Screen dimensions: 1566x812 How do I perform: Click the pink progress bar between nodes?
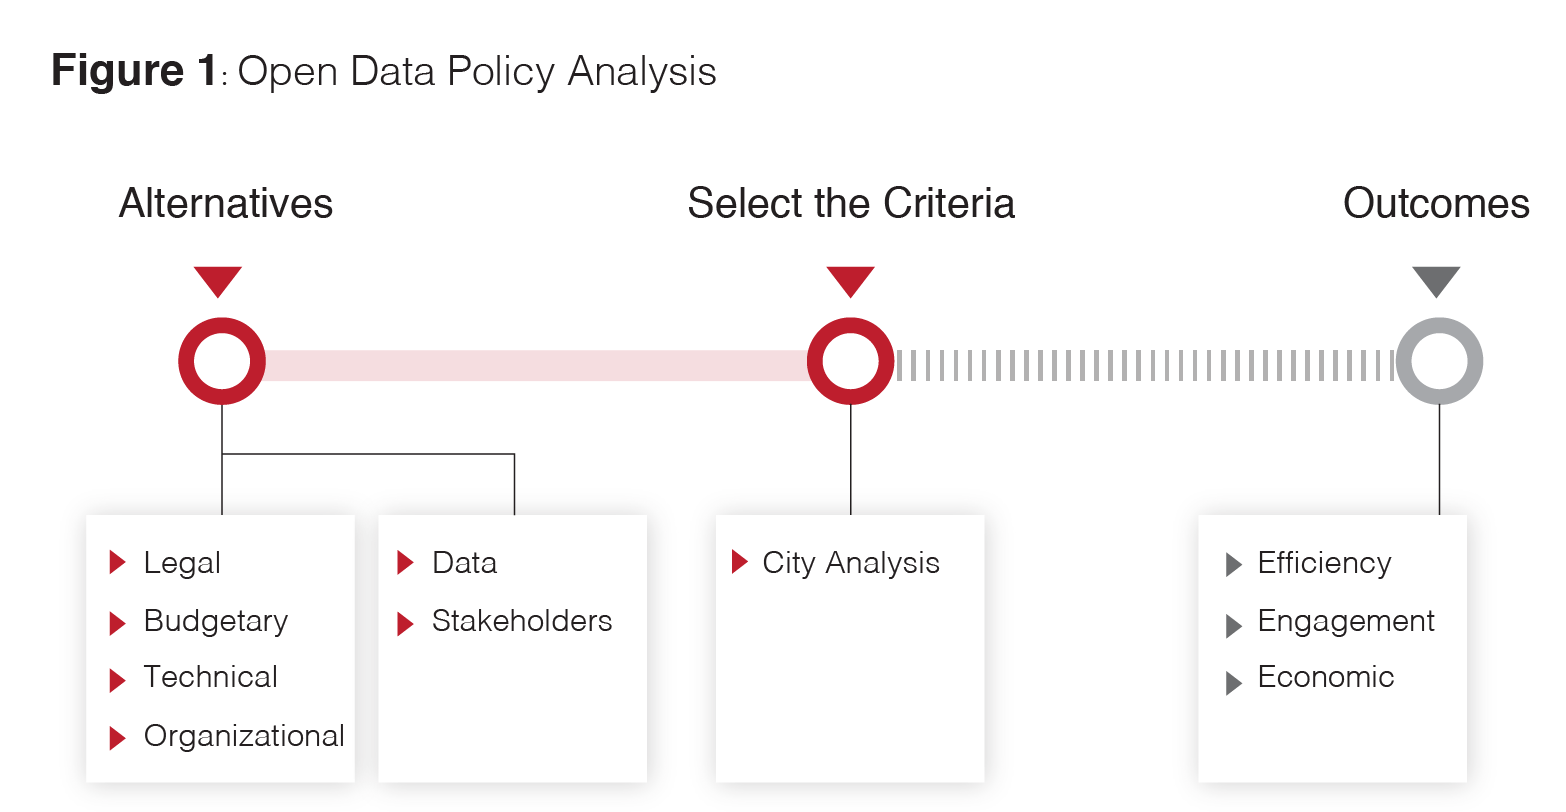(536, 365)
